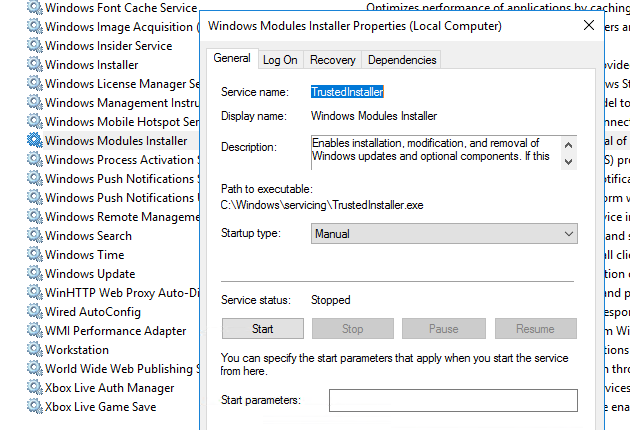Select gear icon for Windows License Manager
The height and width of the screenshot is (430, 630).
point(35,83)
